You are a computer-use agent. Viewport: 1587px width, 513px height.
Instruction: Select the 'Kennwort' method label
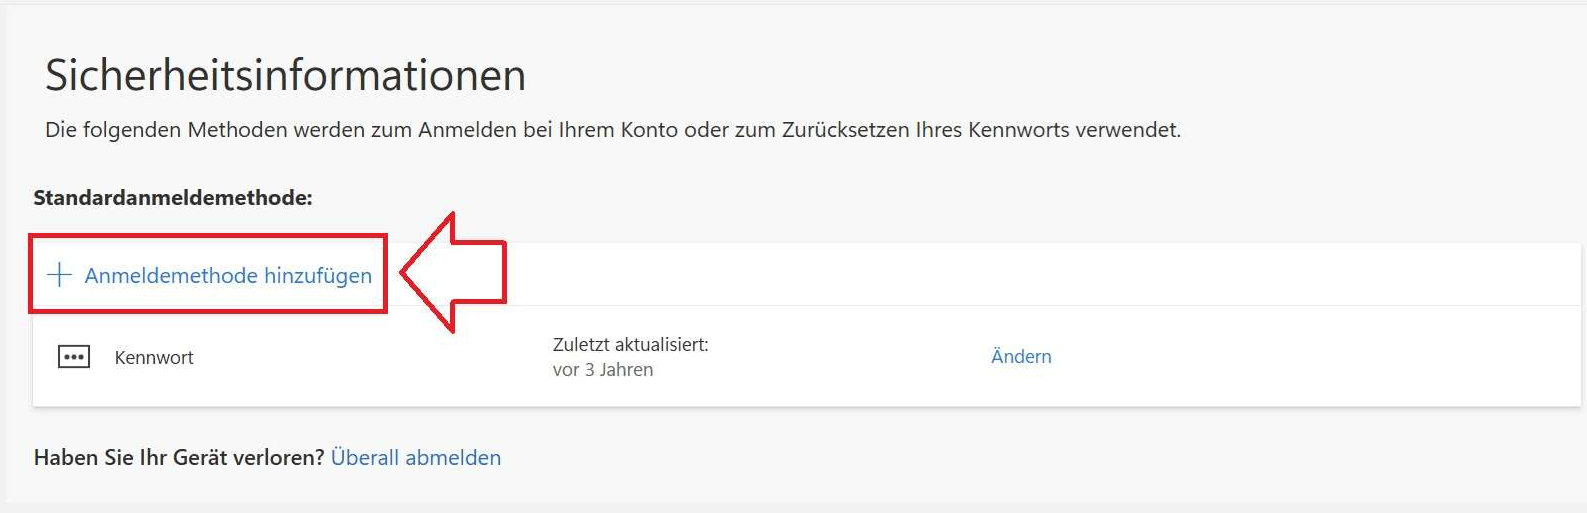pyautogui.click(x=154, y=358)
